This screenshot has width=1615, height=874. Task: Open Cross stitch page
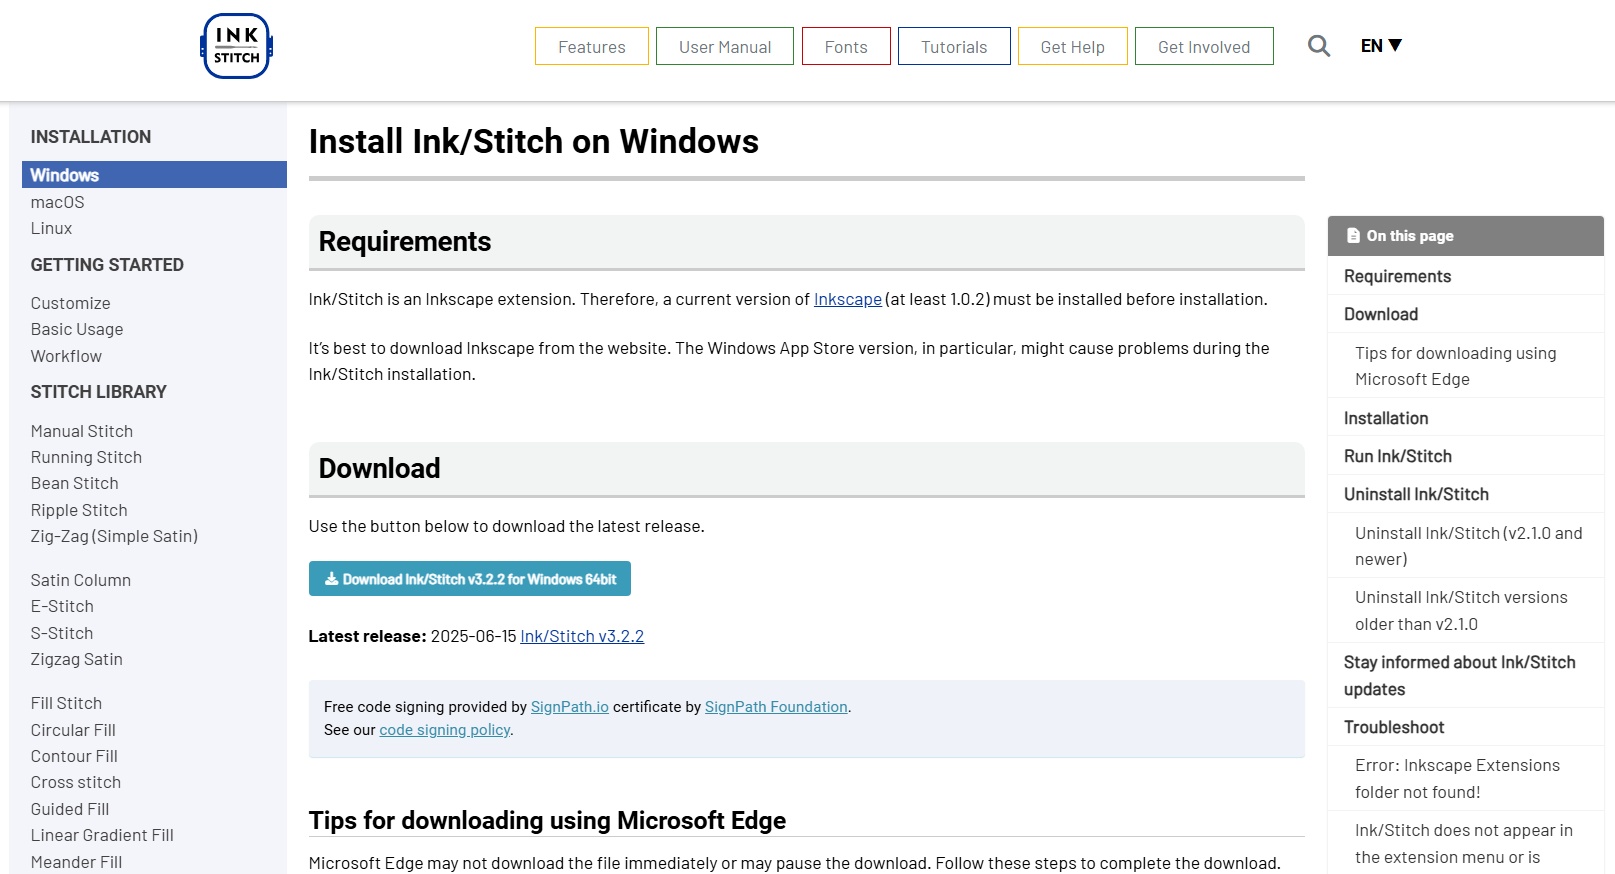76,782
